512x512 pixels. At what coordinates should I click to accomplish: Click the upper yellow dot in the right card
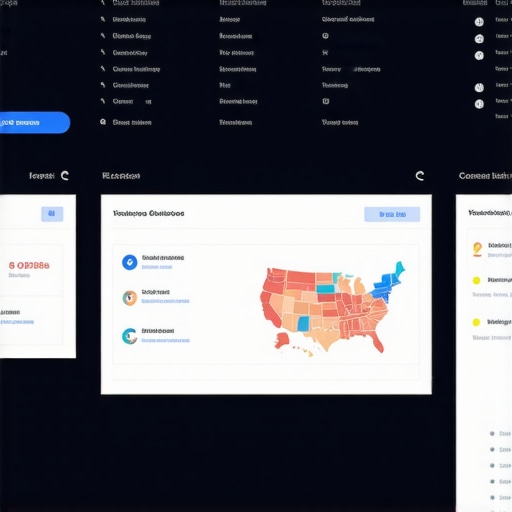tap(476, 280)
